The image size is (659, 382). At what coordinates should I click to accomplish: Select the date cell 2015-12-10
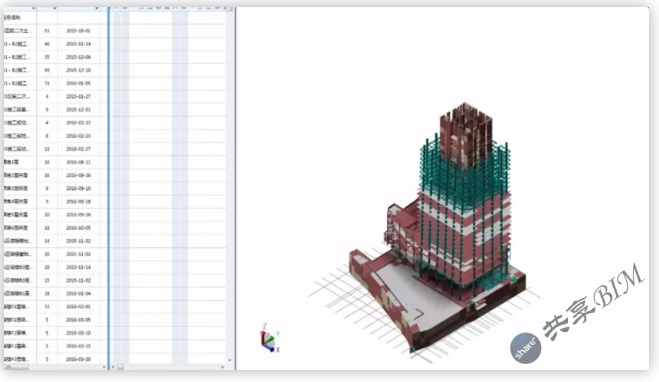pyautogui.click(x=78, y=70)
